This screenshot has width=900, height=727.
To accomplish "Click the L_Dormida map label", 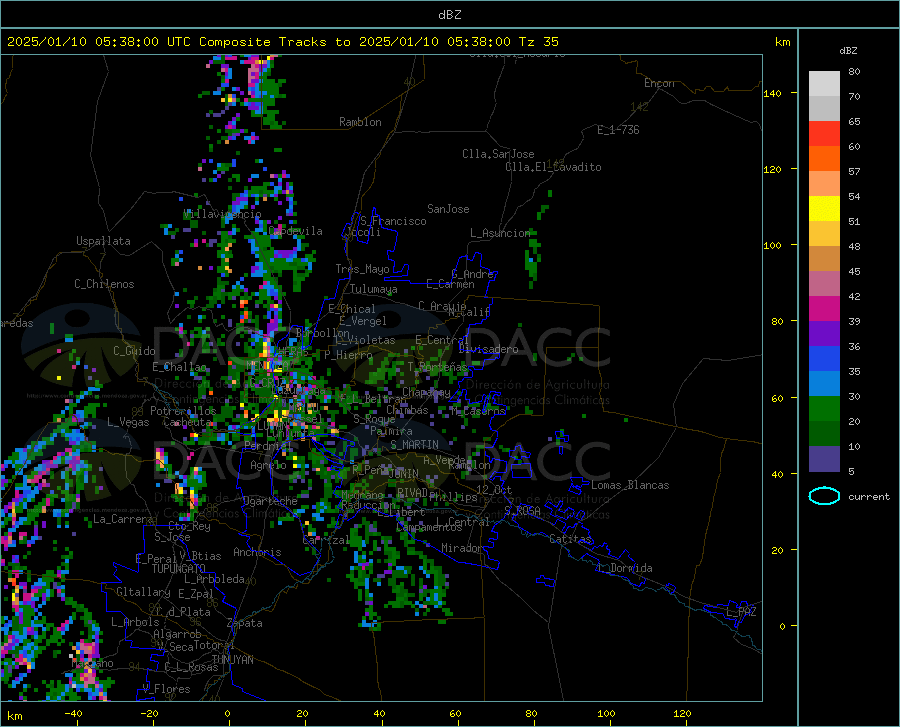I will tap(624, 568).
